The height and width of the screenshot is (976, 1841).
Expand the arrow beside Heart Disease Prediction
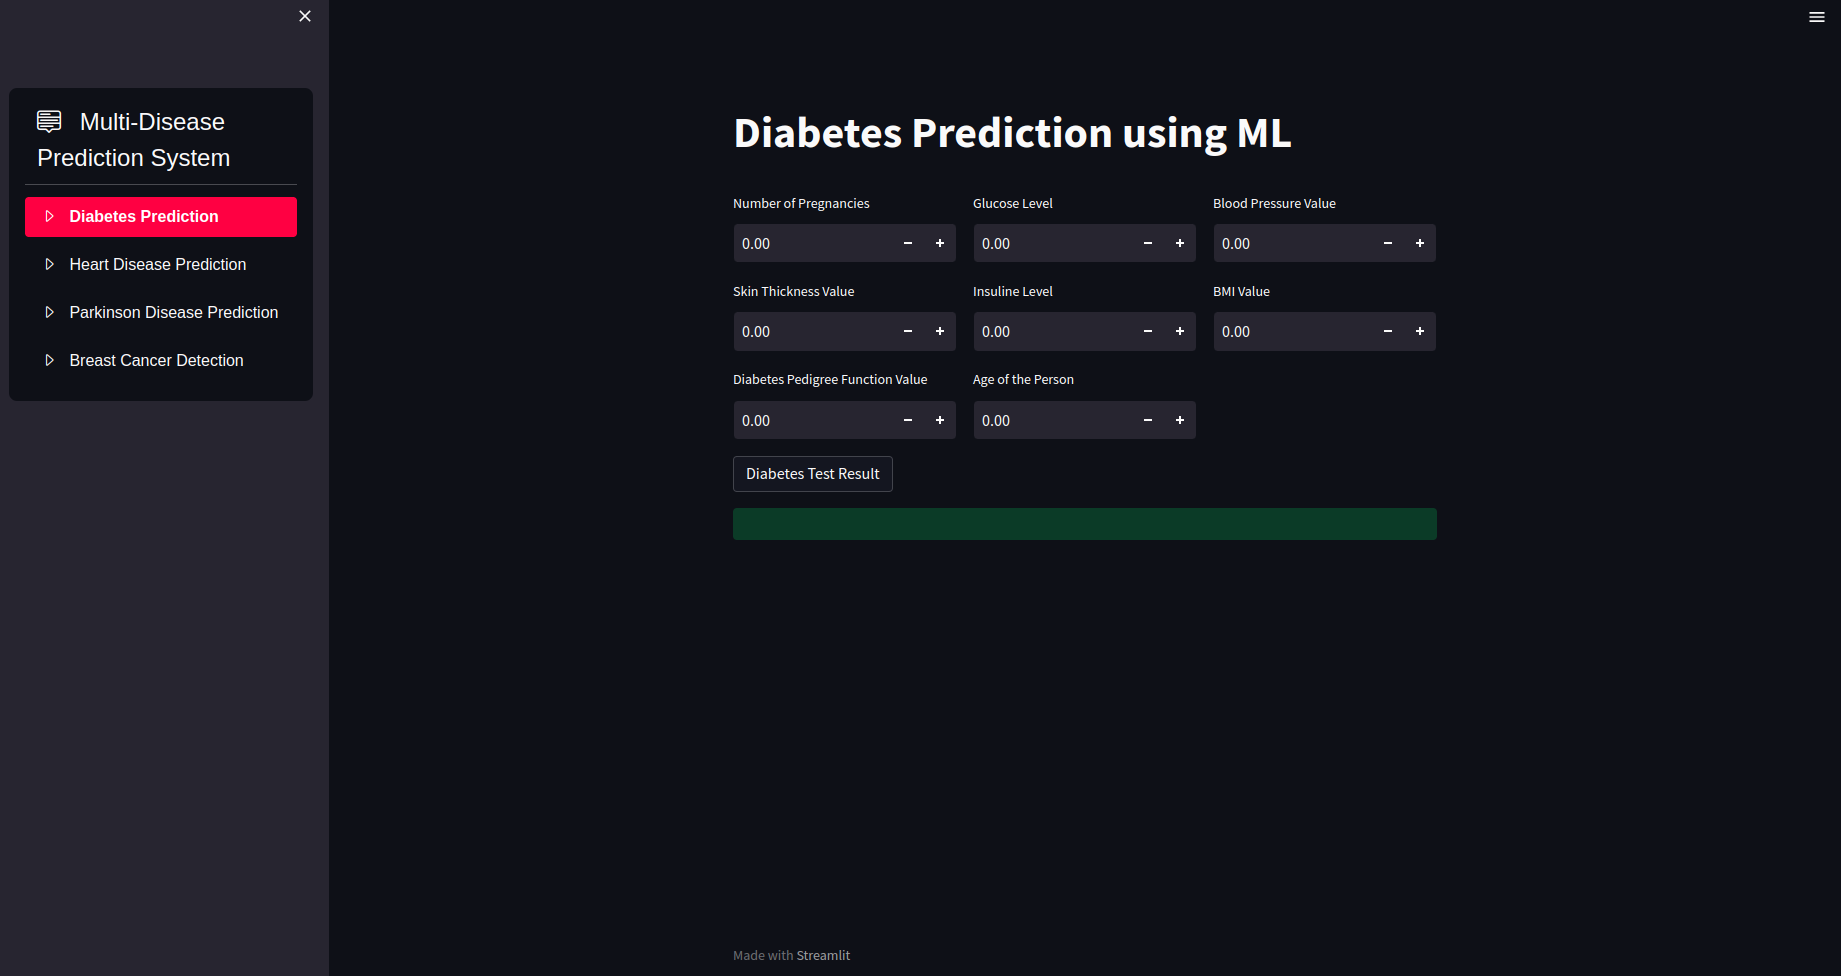(50, 264)
